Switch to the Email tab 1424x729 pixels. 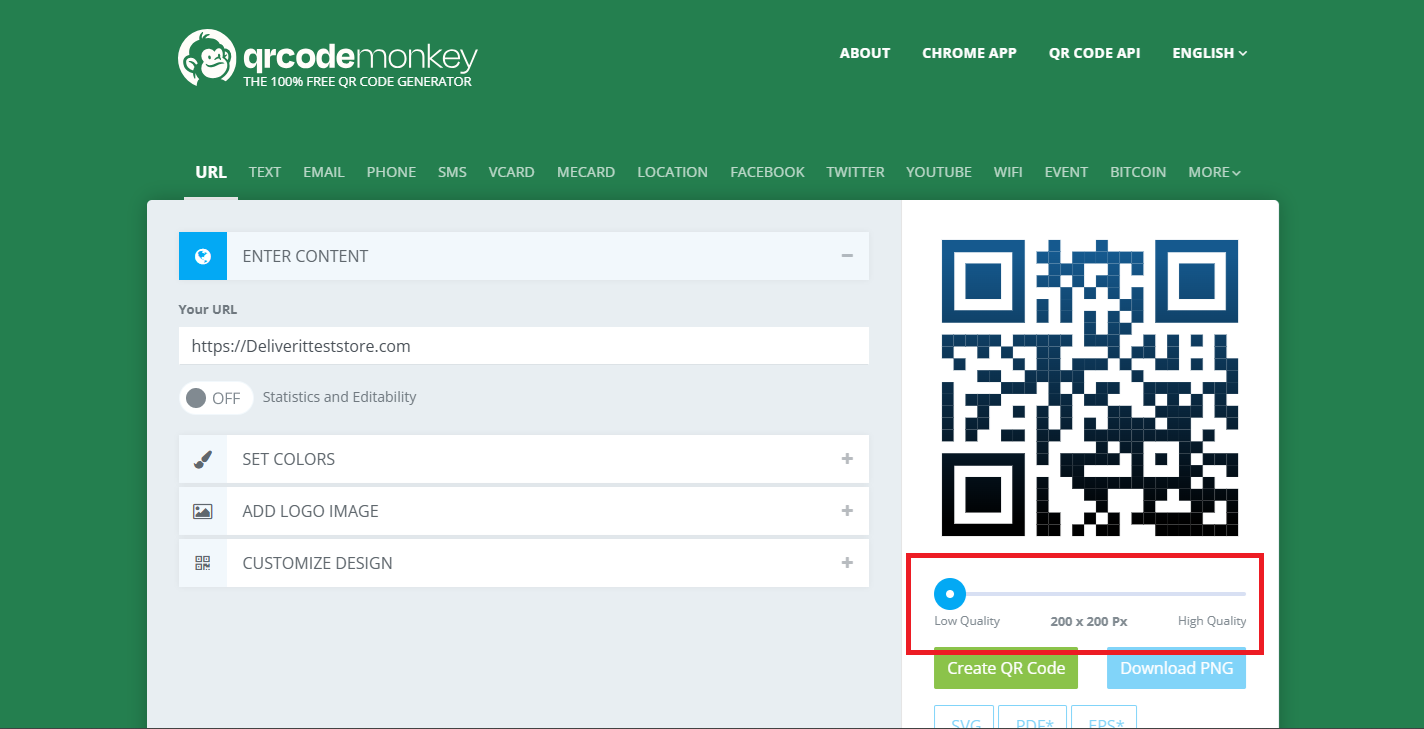click(324, 172)
